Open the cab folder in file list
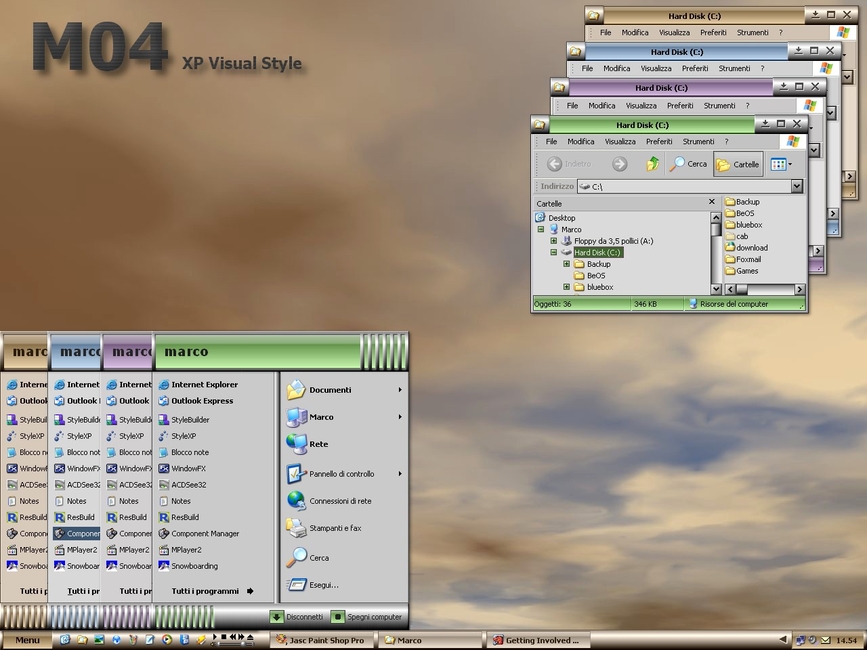 (737, 236)
